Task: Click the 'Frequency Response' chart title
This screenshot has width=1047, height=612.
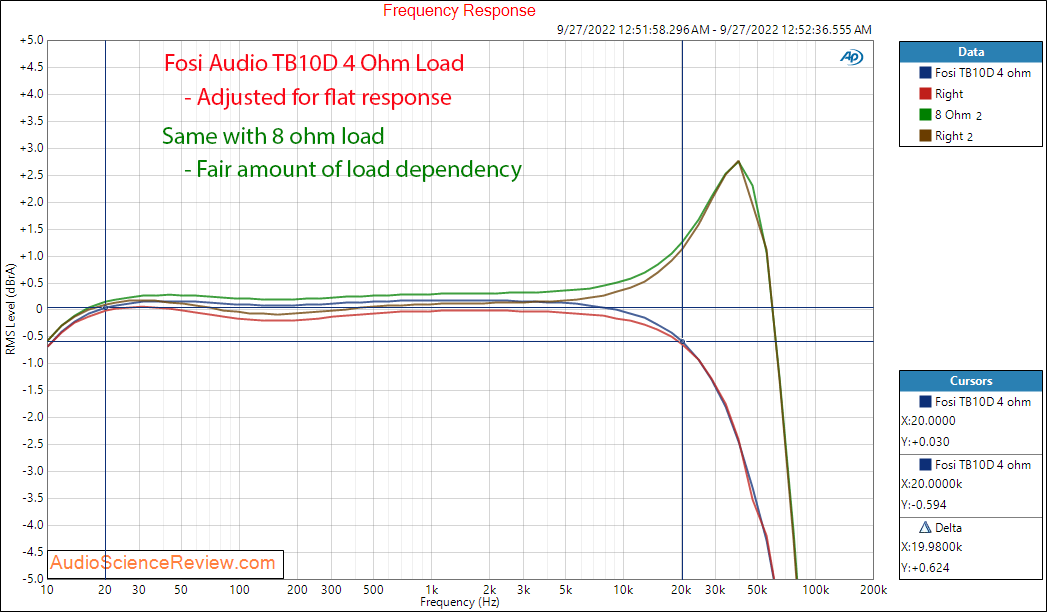Action: pos(459,11)
